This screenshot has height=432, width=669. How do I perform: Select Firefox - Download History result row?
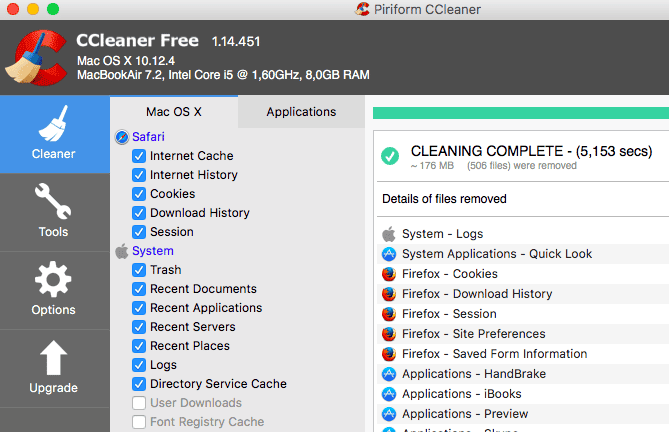[523, 294]
